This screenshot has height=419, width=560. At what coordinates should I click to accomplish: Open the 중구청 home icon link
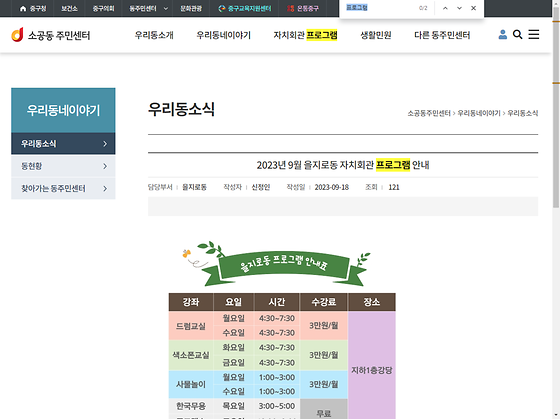tap(33, 9)
